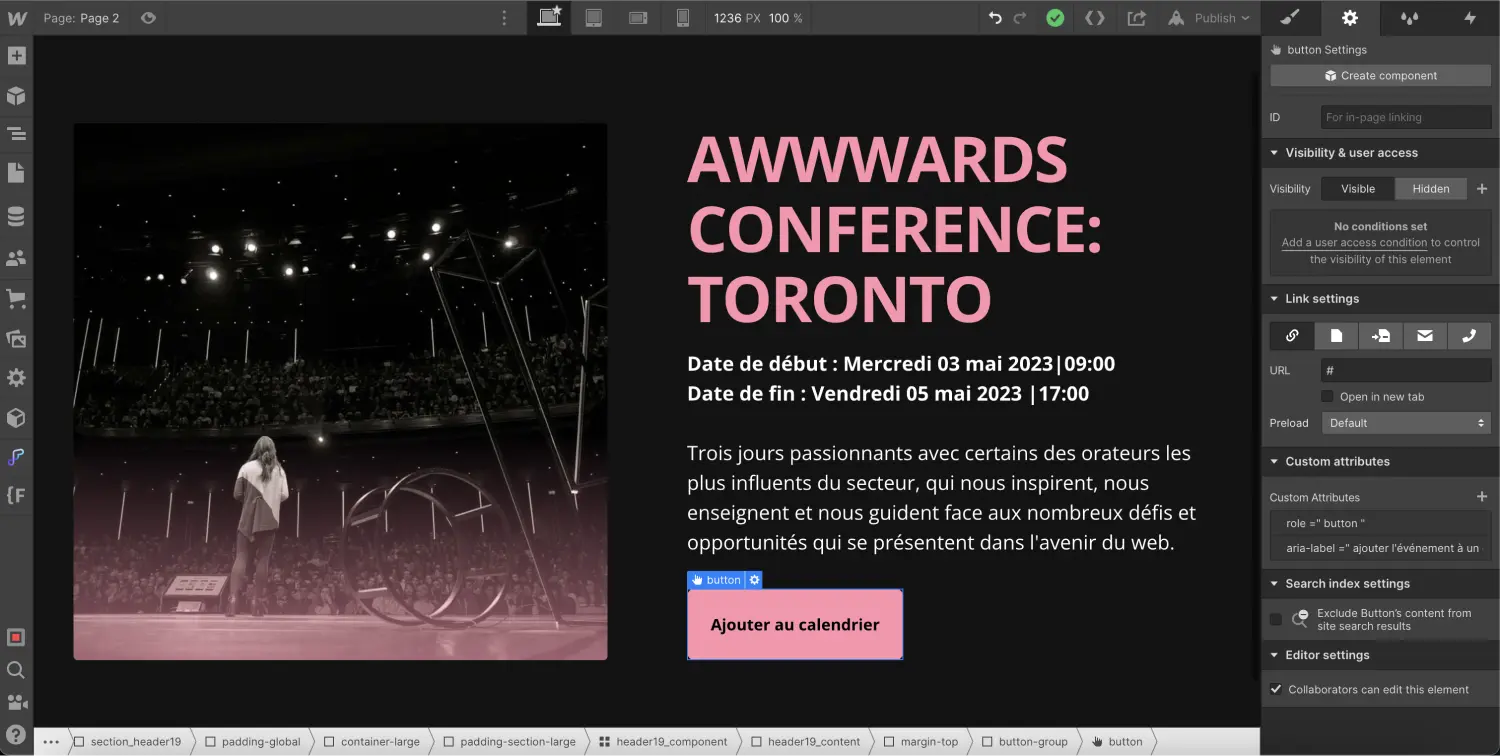The height and width of the screenshot is (756, 1500).
Task: Open the export code view
Action: click(1095, 18)
